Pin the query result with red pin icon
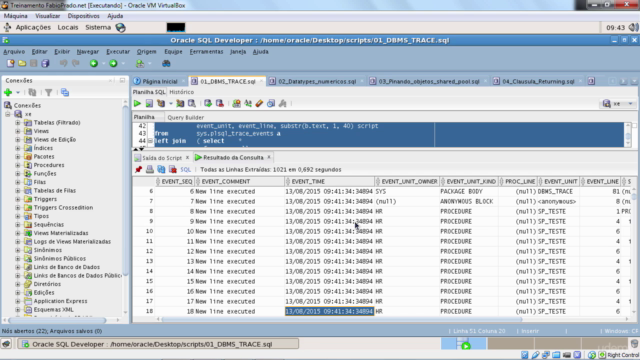 tap(138, 169)
